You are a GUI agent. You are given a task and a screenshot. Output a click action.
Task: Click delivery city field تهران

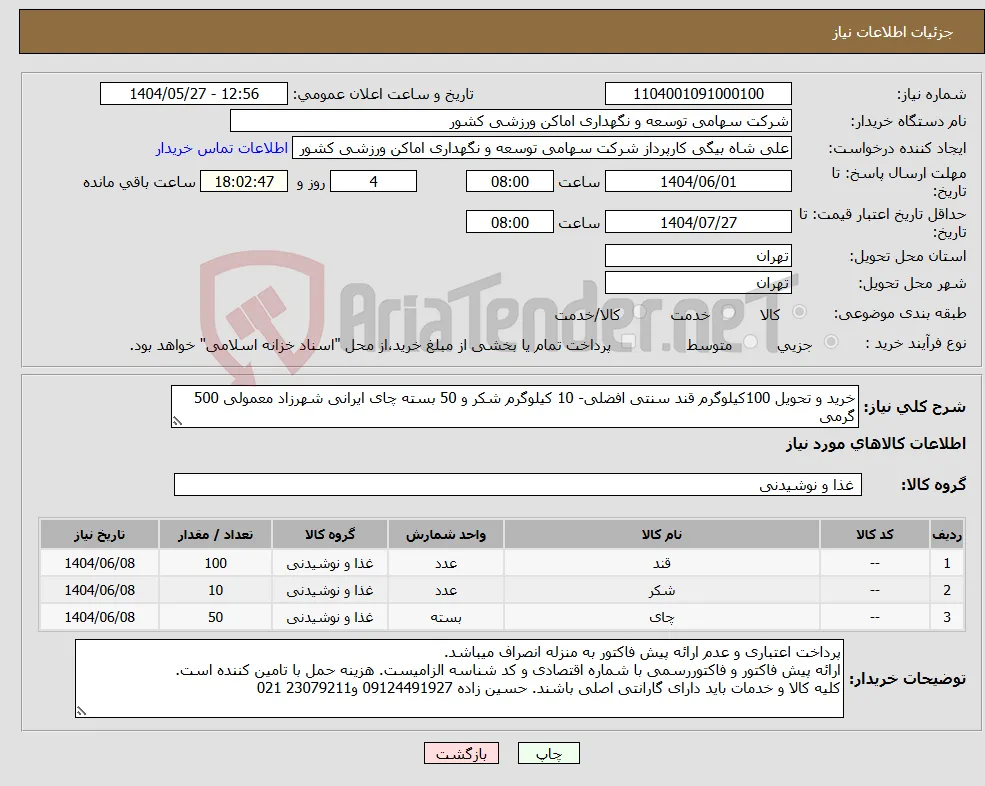(698, 283)
